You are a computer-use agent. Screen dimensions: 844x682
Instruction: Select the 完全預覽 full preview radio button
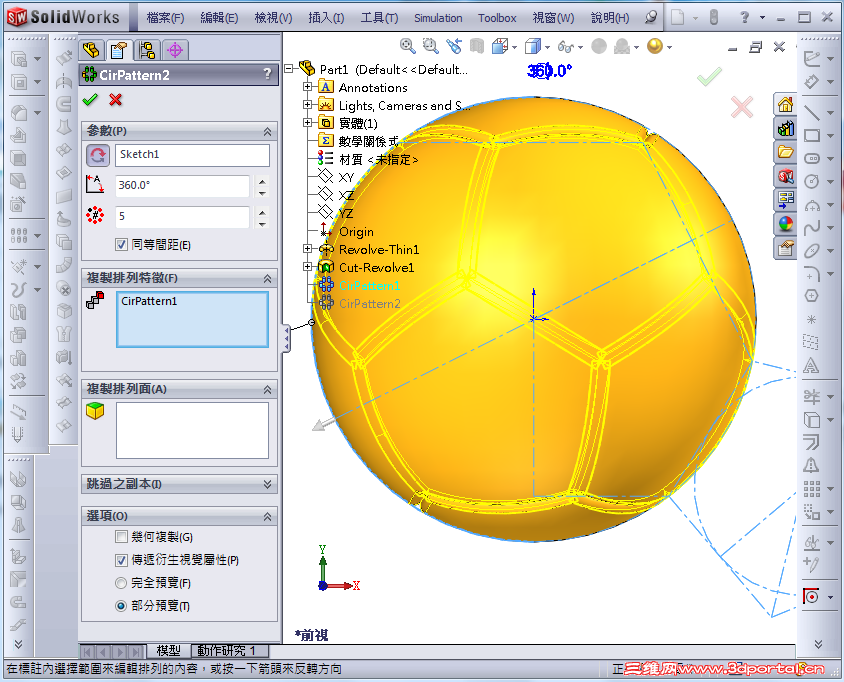coord(121,583)
